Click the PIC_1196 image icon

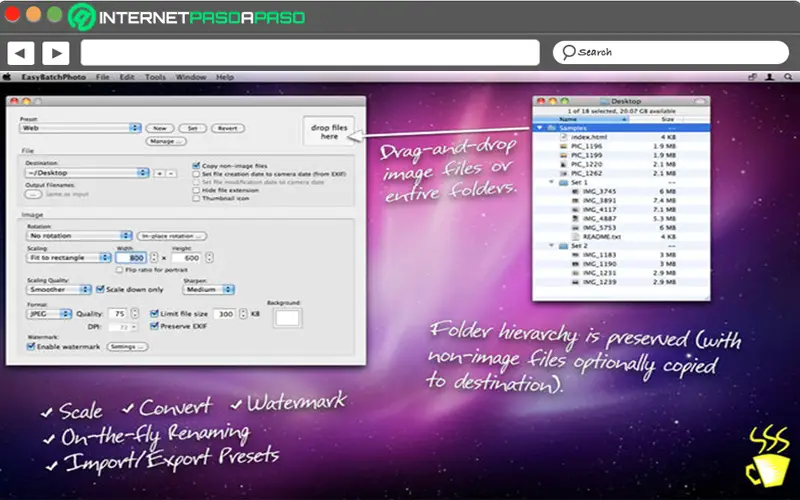(x=564, y=146)
